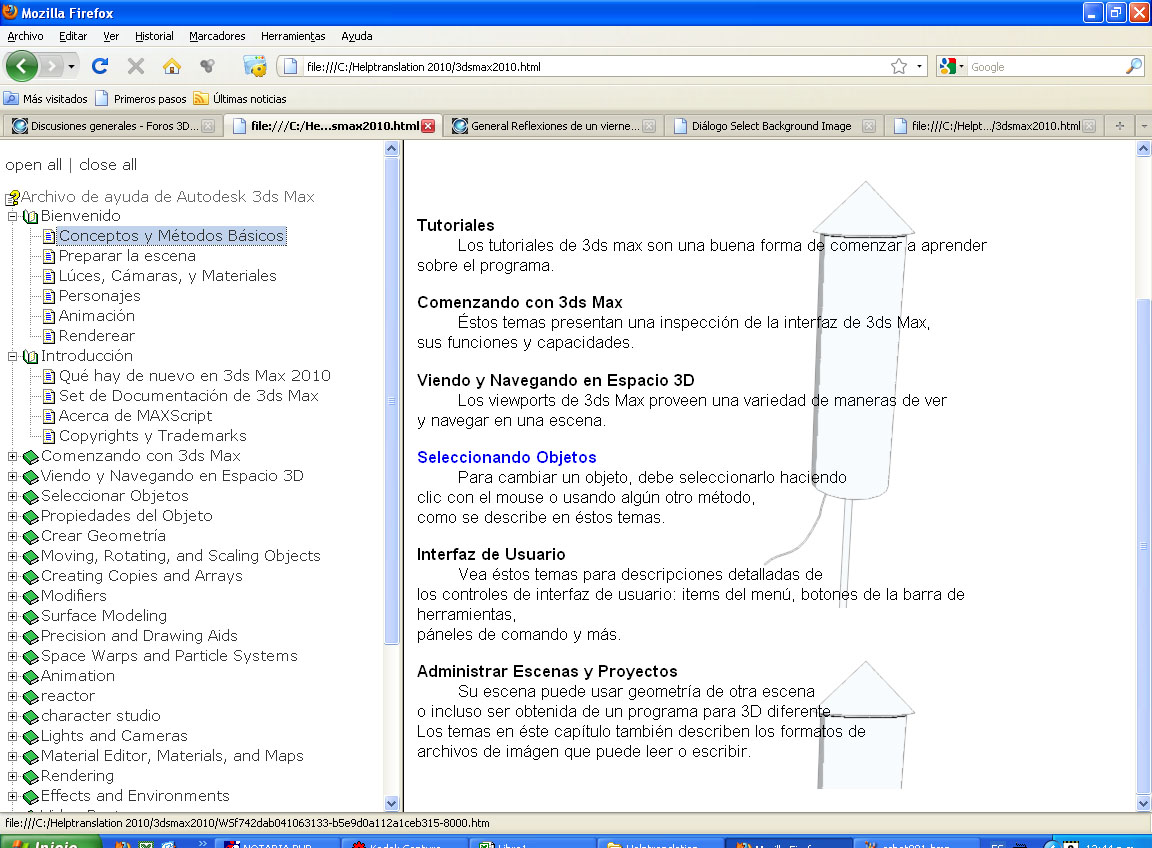The image size is (1152, 848).
Task: Close the active 3dsmax2010.html tab
Action: pyautogui.click(x=428, y=126)
